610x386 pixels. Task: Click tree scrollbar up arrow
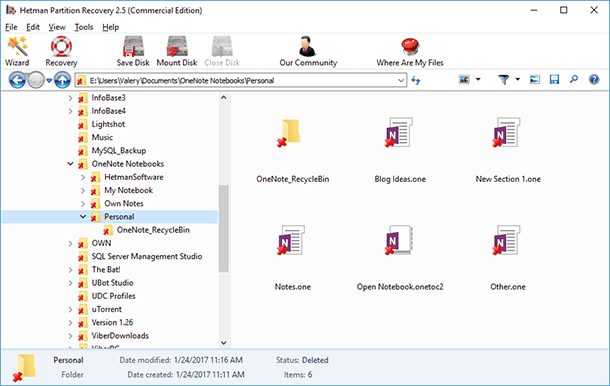pyautogui.click(x=224, y=98)
